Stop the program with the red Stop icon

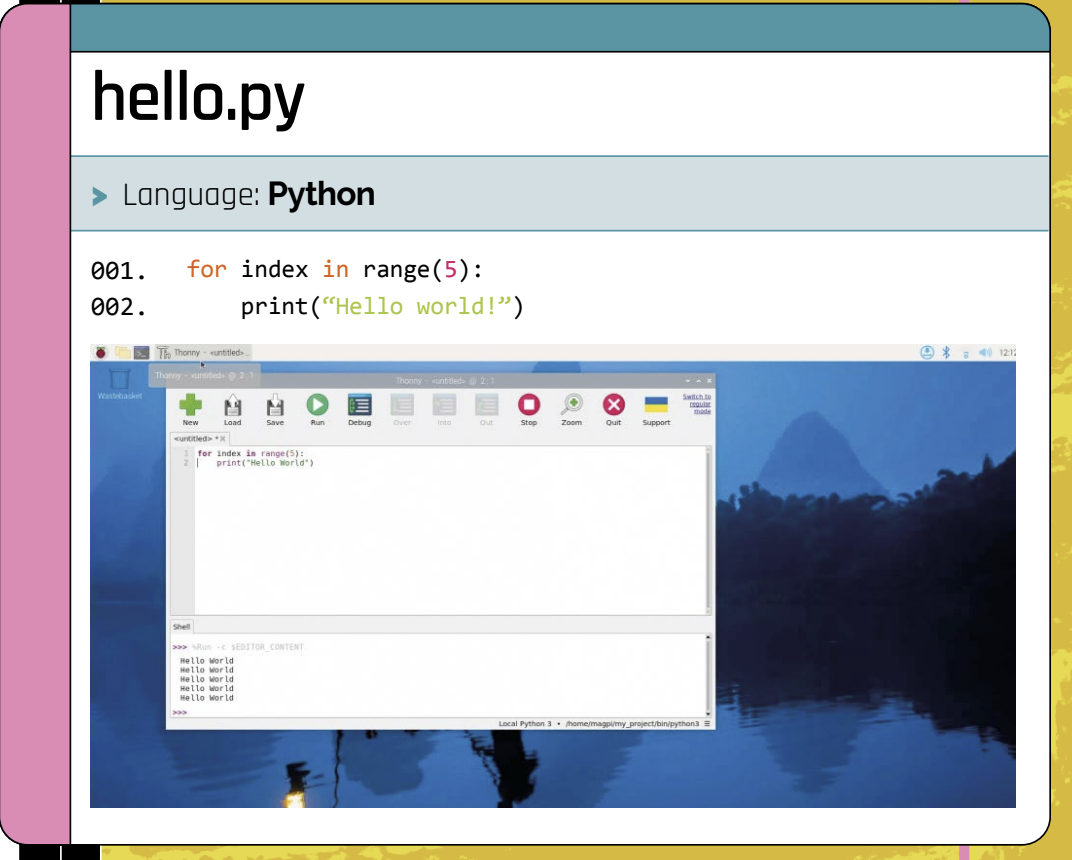pos(529,405)
